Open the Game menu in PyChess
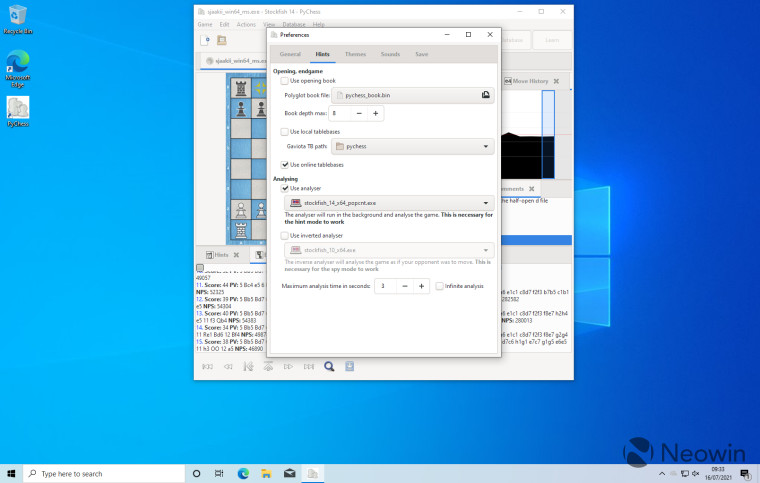The width and height of the screenshot is (760, 483). click(x=205, y=24)
